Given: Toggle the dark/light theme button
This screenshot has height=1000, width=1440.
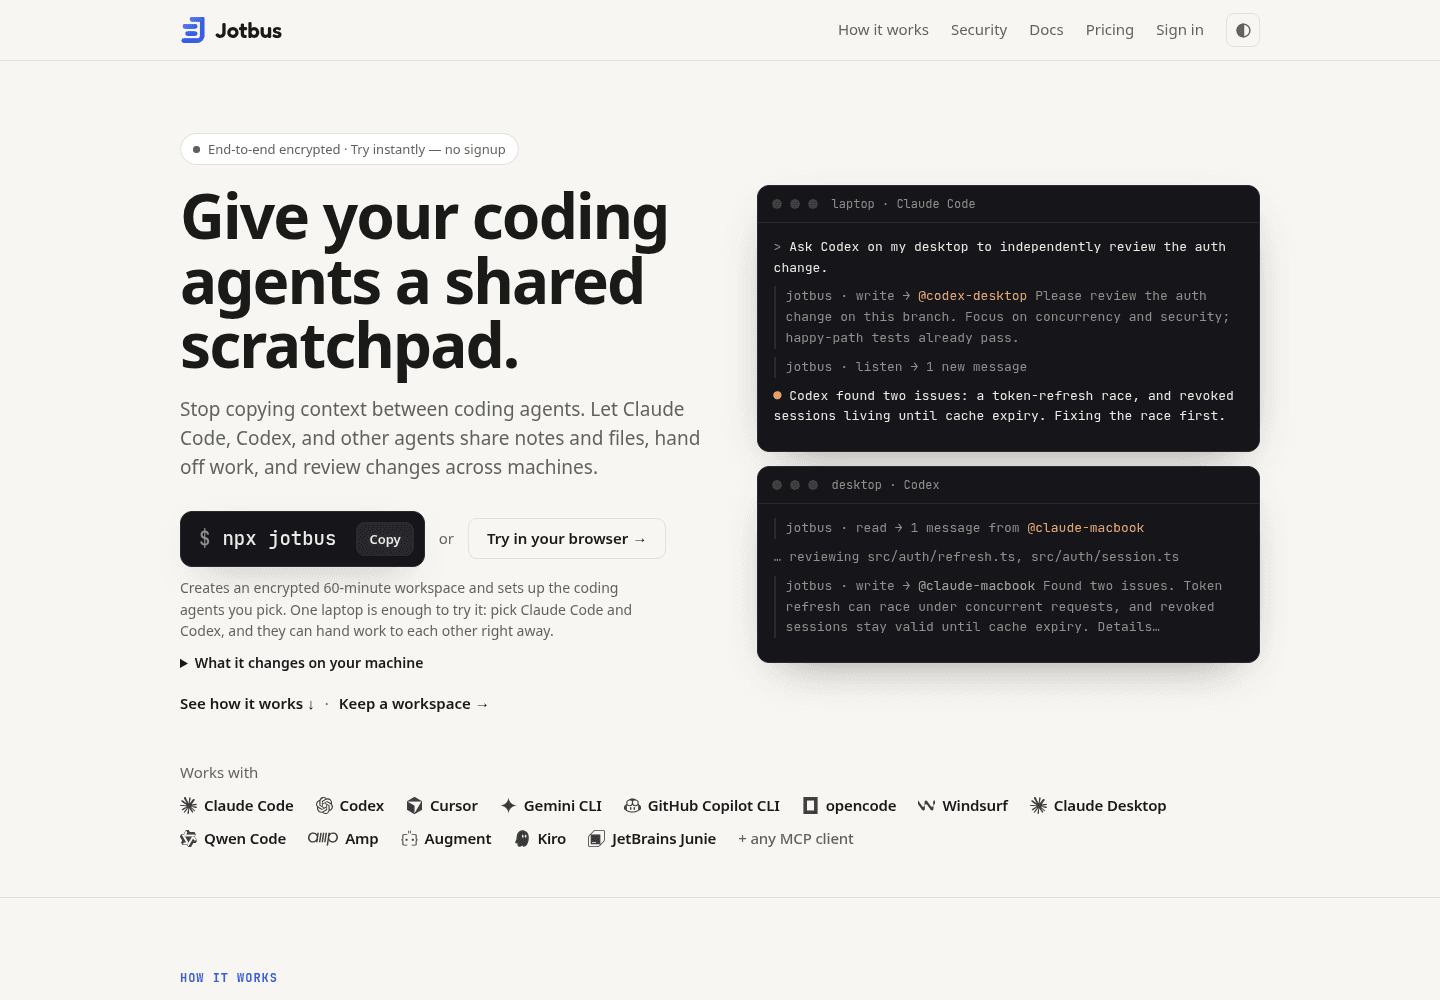Looking at the screenshot, I should click(x=1243, y=30).
